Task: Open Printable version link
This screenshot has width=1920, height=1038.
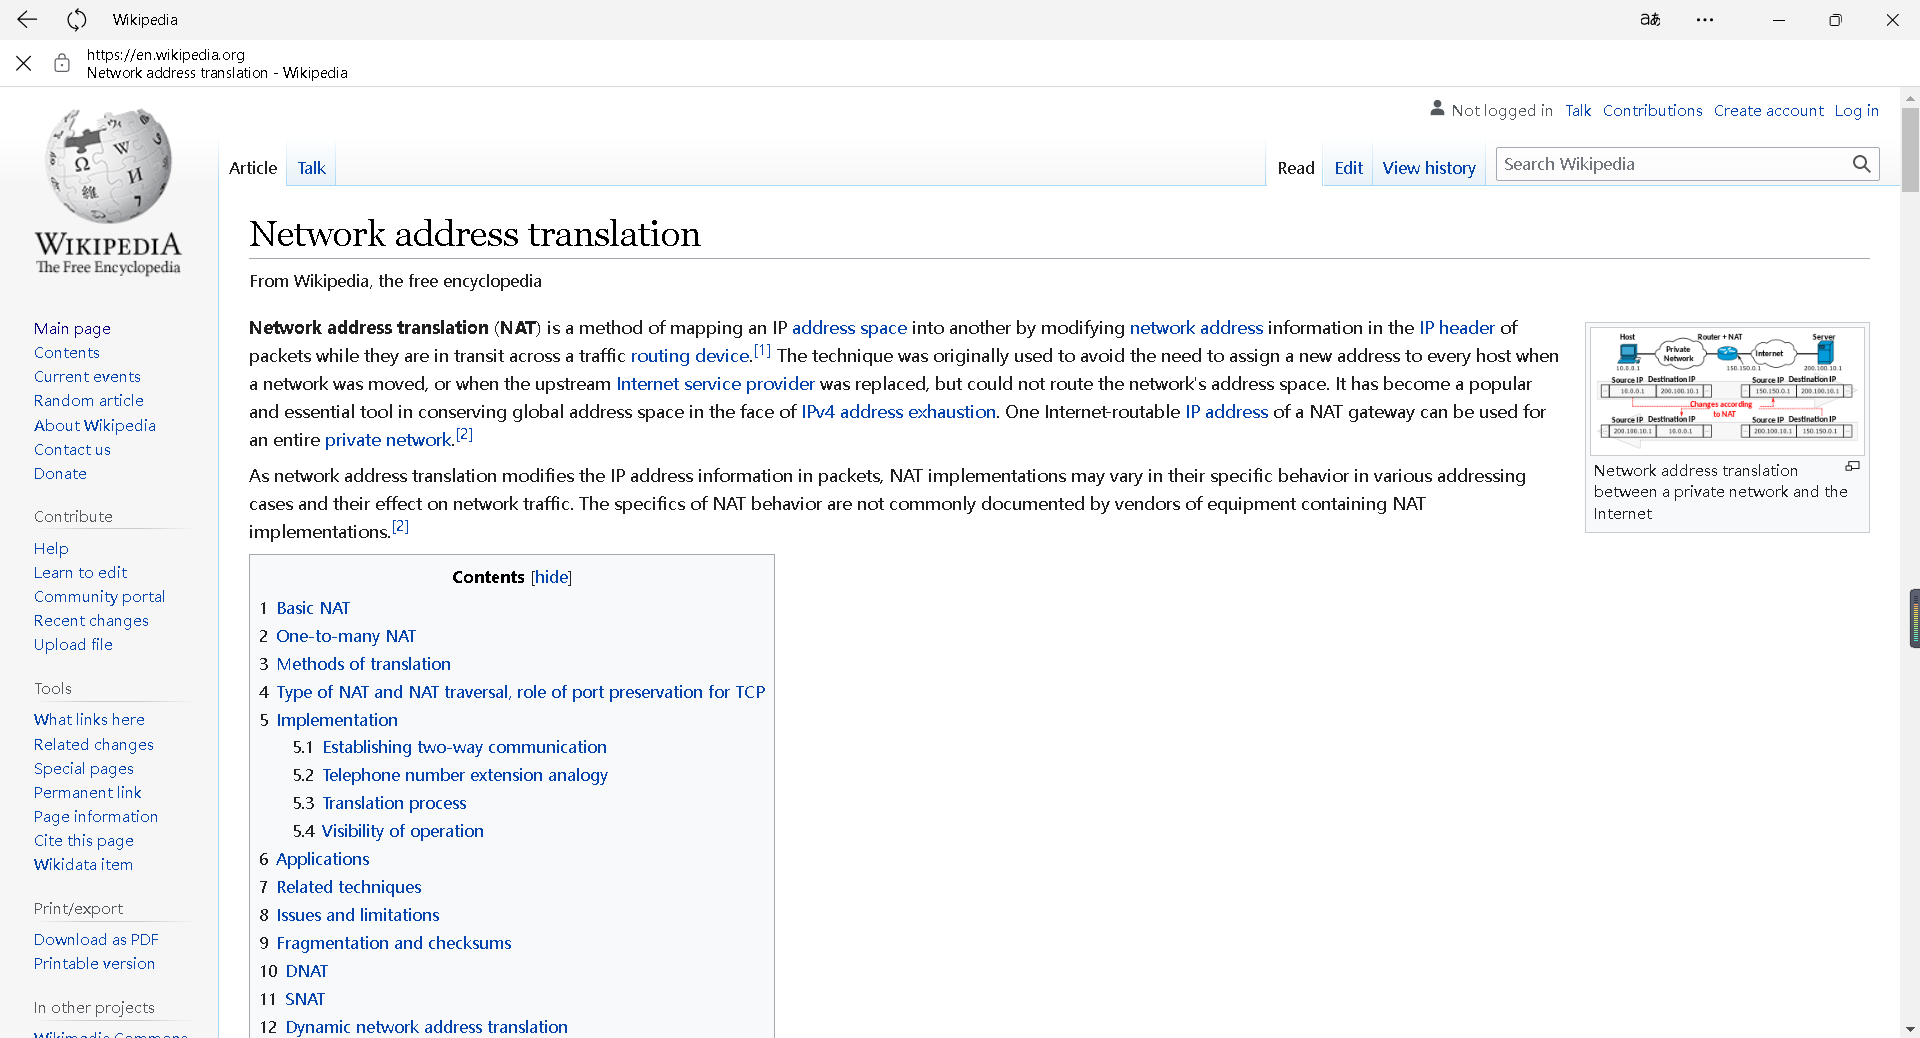Action: tap(94, 964)
